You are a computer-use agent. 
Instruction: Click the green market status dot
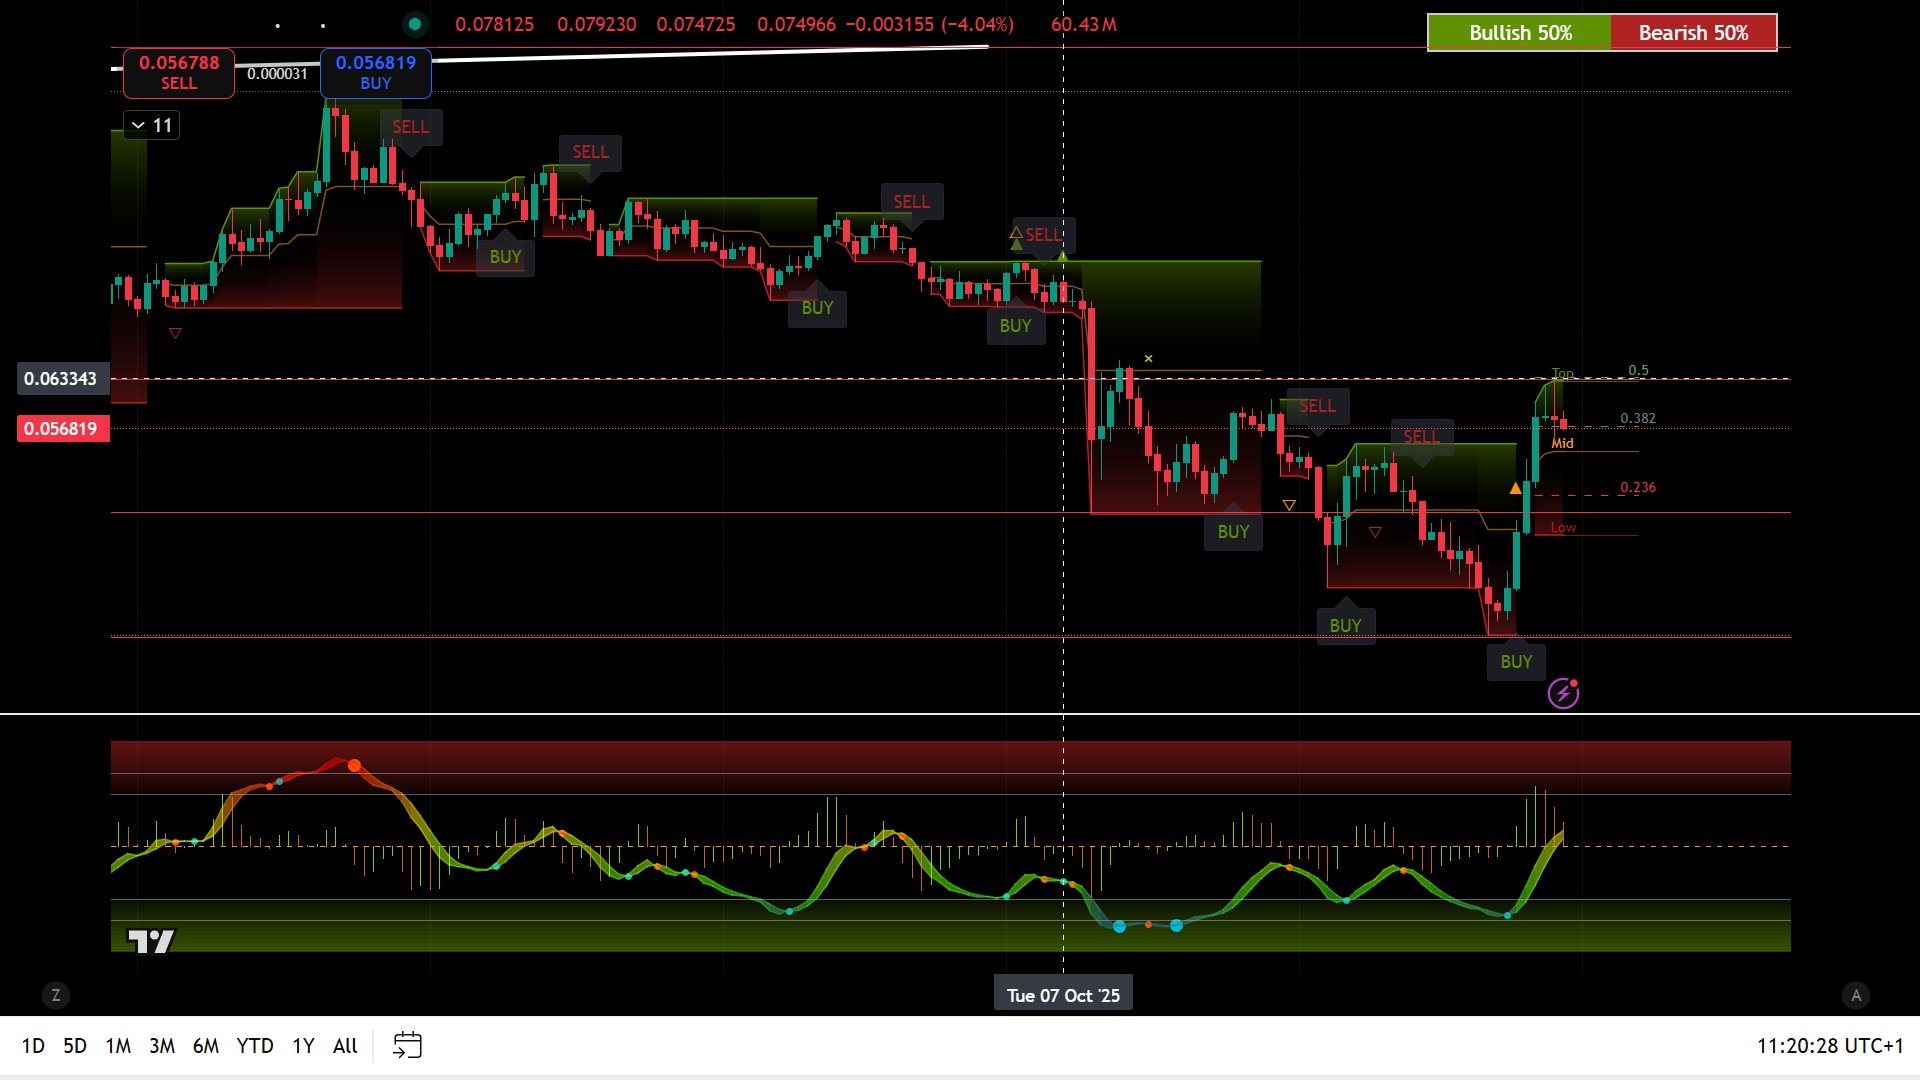click(414, 24)
